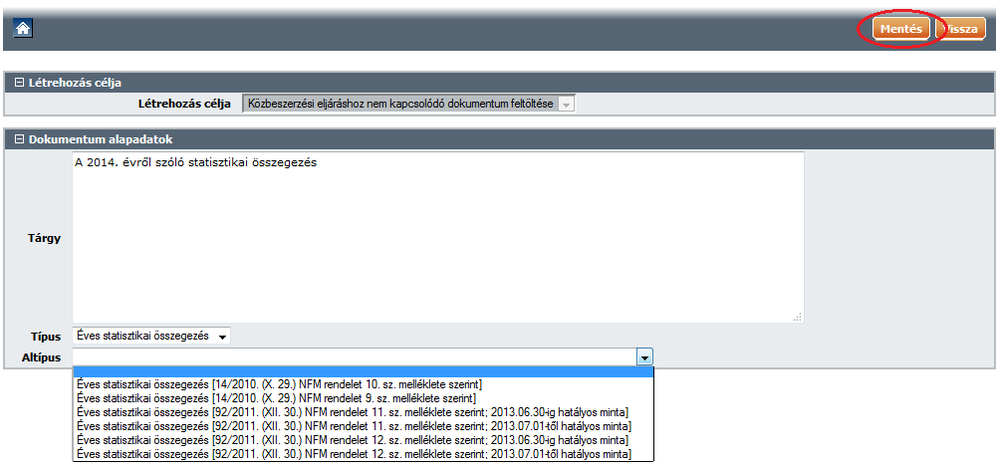This screenshot has width=1000, height=468.
Task: Click the Altípus dropdown arrow button
Action: (x=645, y=356)
